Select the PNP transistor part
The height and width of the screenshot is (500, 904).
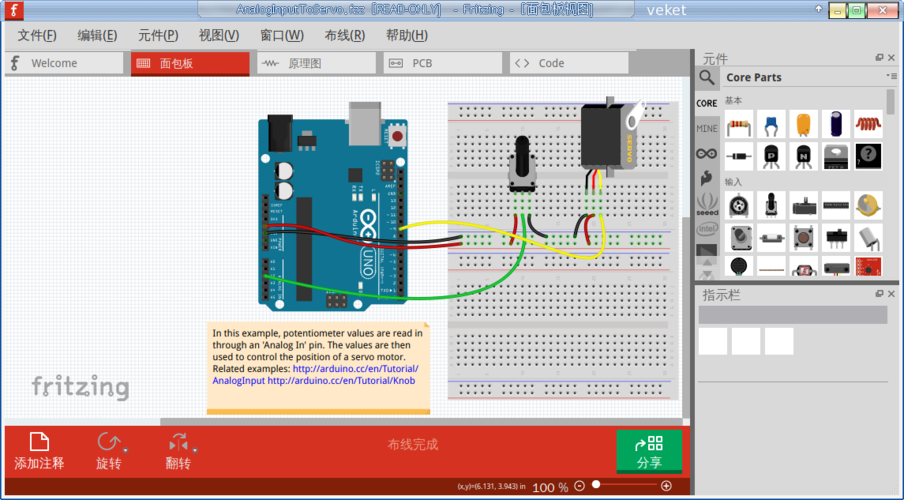tap(771, 156)
